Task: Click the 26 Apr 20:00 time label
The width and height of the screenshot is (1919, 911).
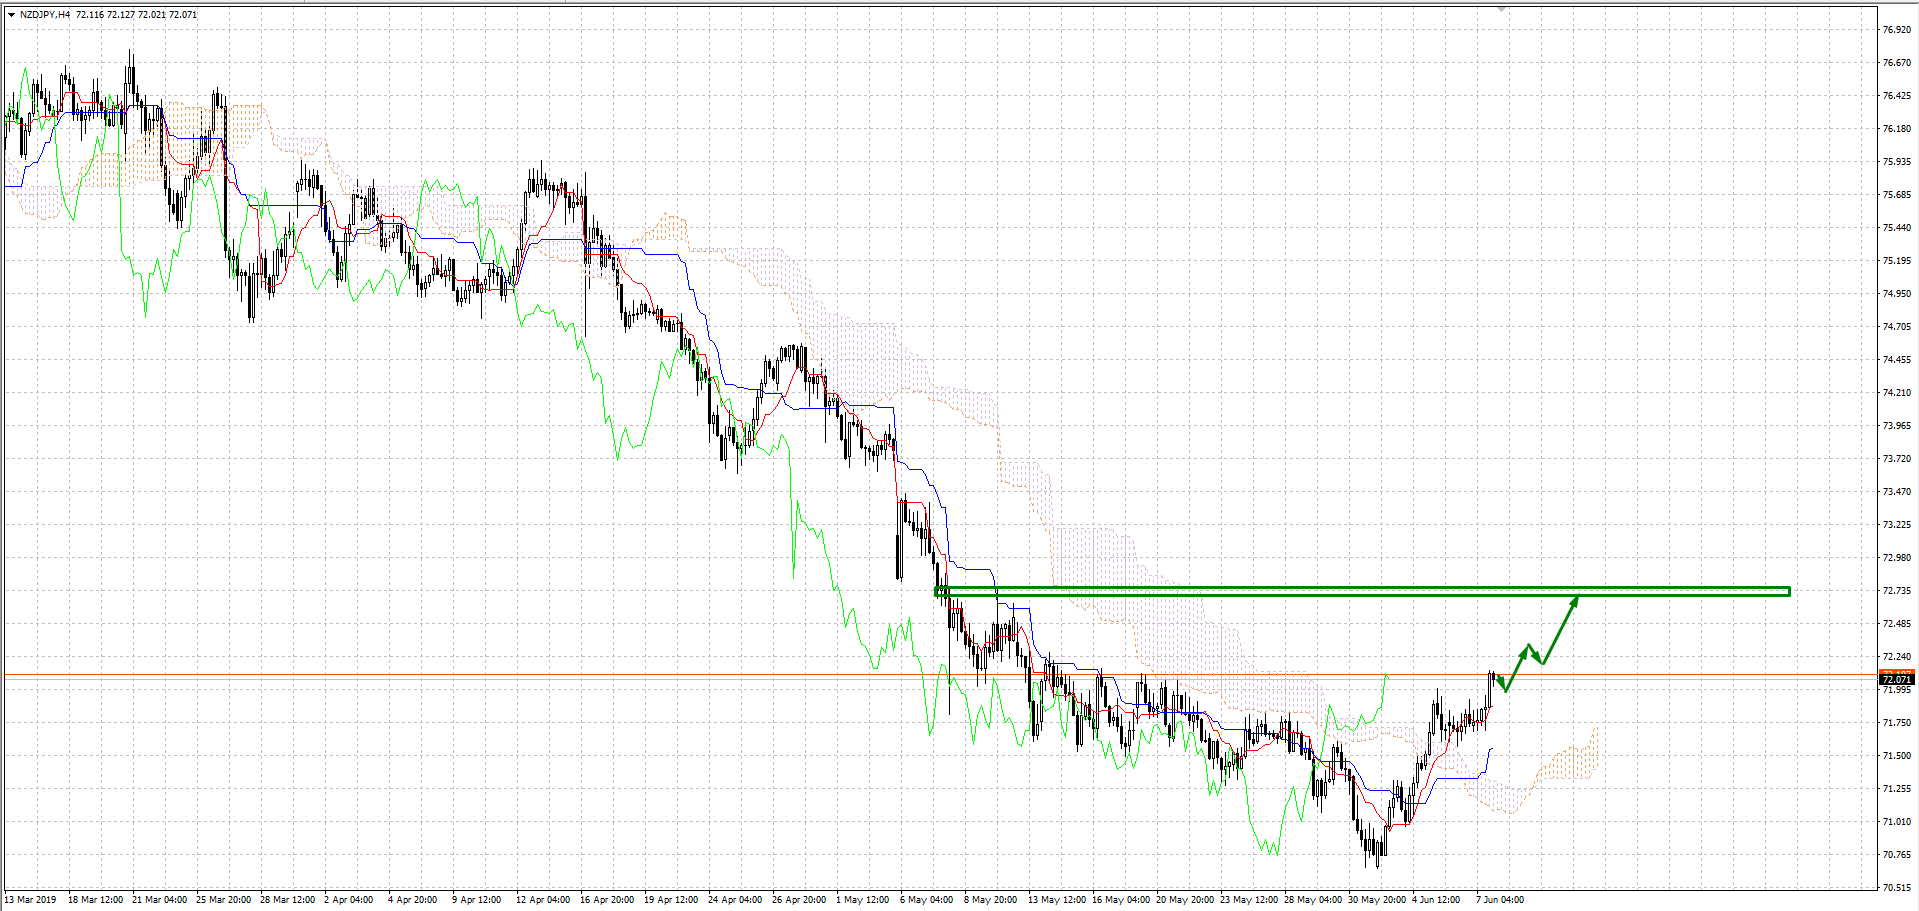Action: pos(799,900)
